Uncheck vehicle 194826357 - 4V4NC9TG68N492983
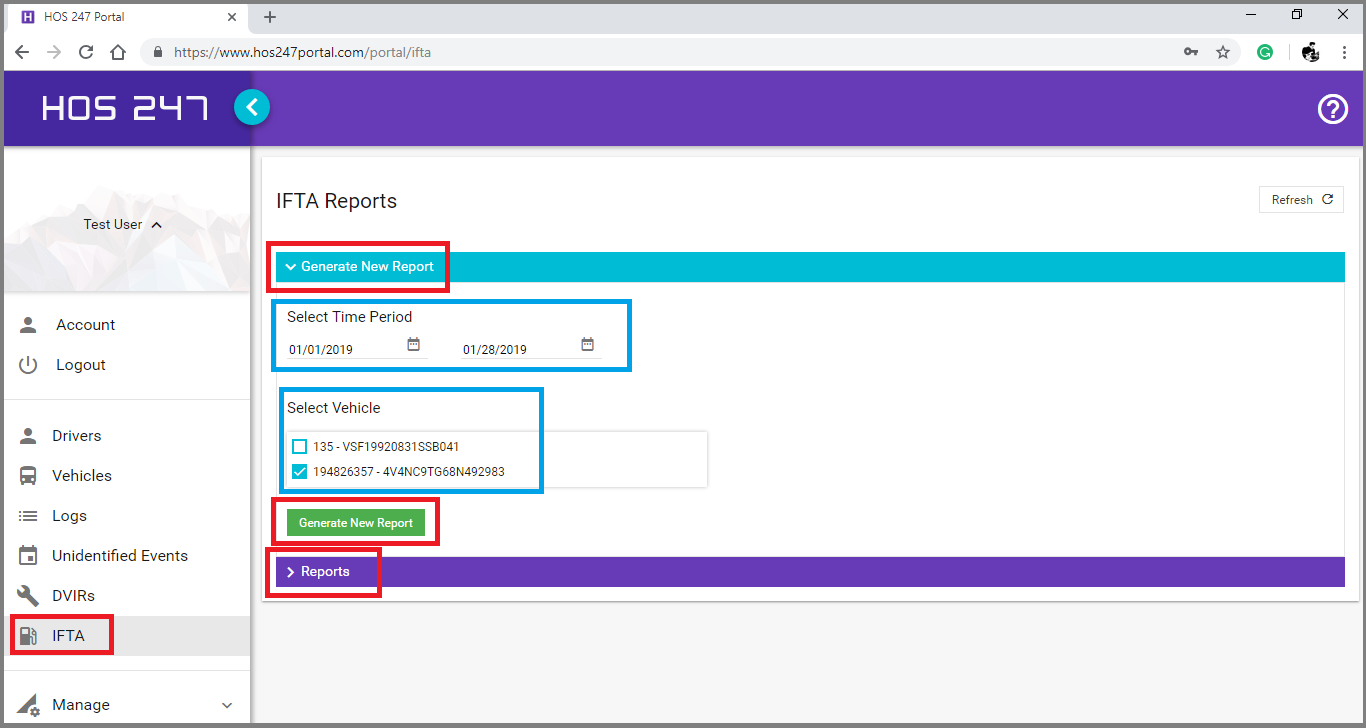 pos(300,471)
